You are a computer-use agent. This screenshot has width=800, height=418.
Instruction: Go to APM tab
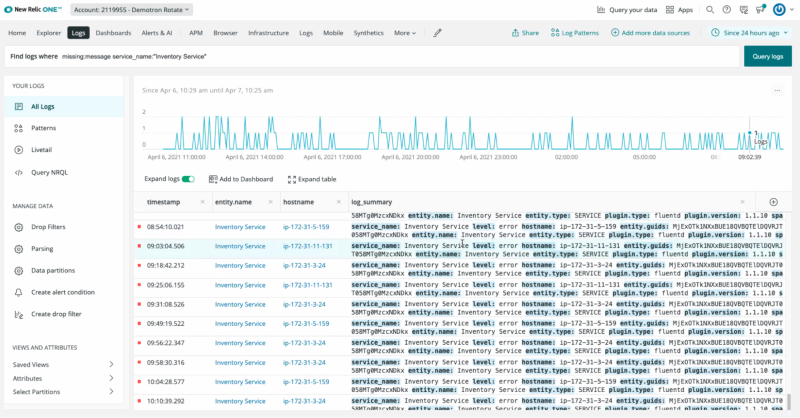point(196,33)
